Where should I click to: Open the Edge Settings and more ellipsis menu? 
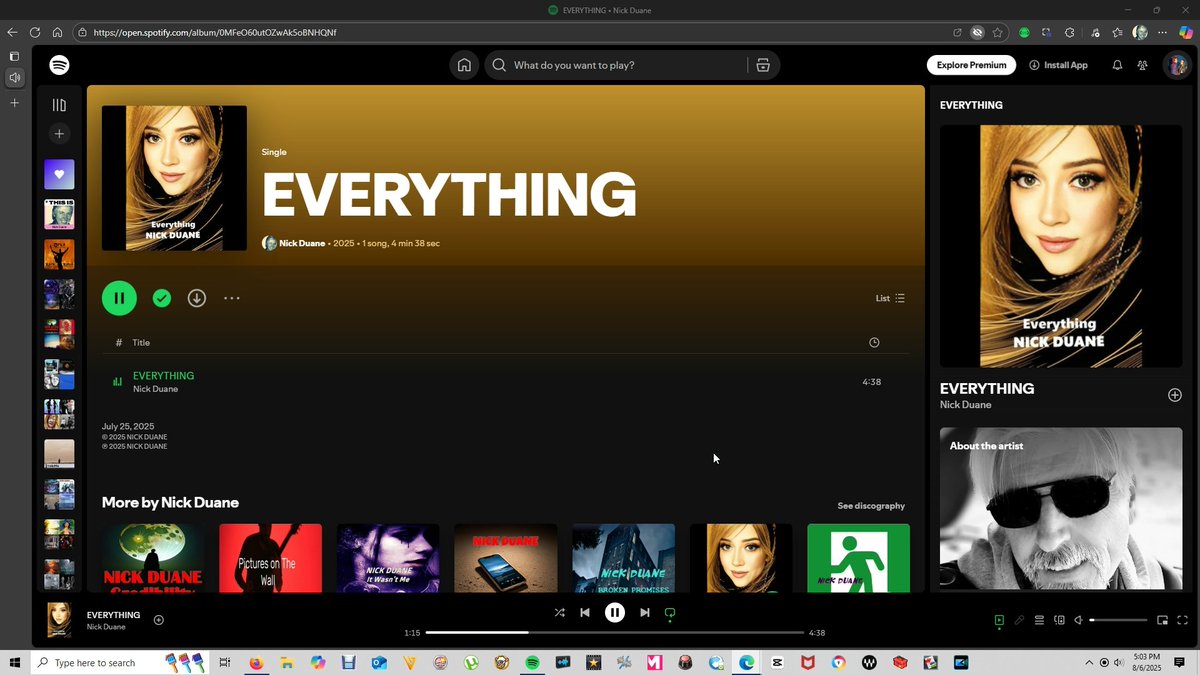point(1162,32)
